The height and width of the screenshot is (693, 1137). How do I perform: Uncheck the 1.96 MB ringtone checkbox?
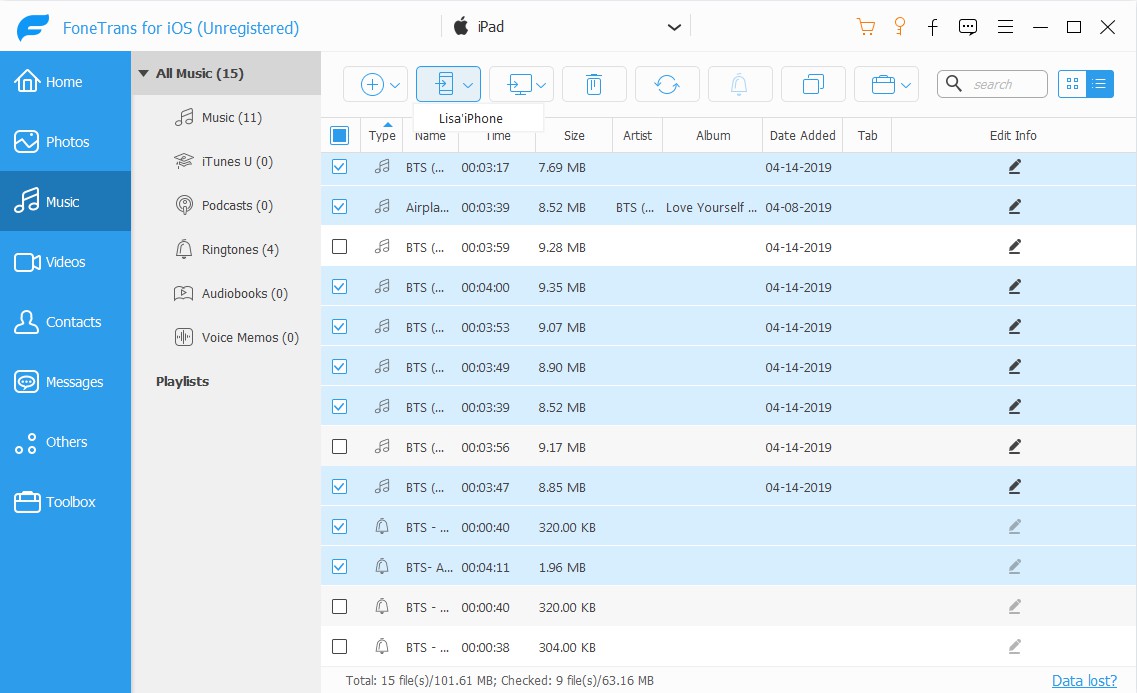pyautogui.click(x=339, y=567)
